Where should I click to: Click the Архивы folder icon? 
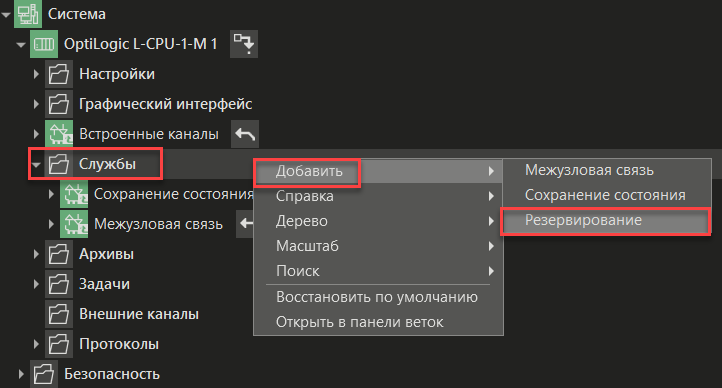(58, 254)
